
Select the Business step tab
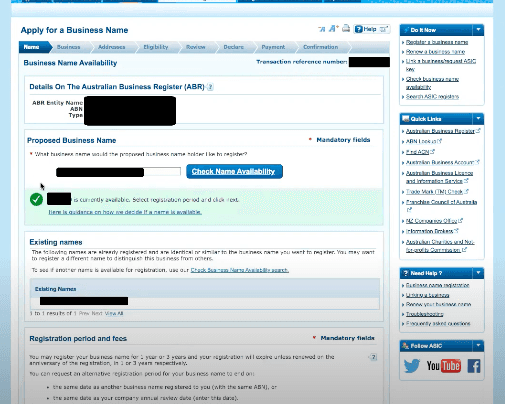69,47
